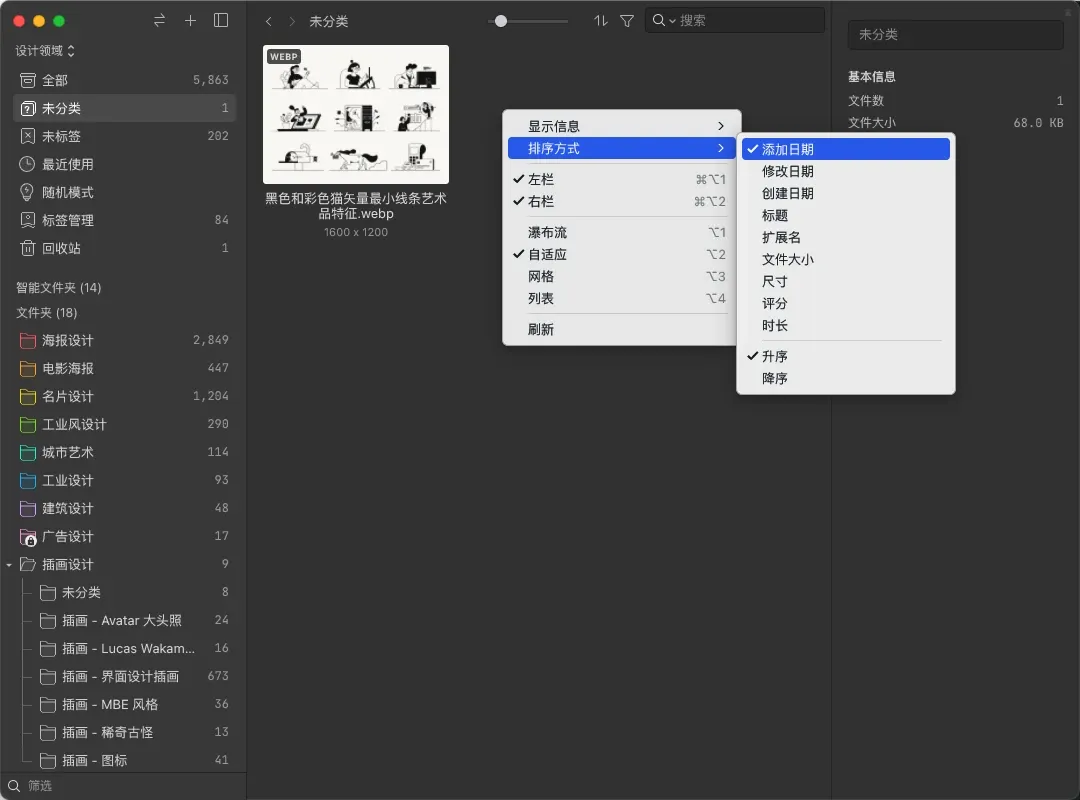Sort by 尺寸
Image resolution: width=1080 pixels, height=800 pixels.
[x=846, y=282]
